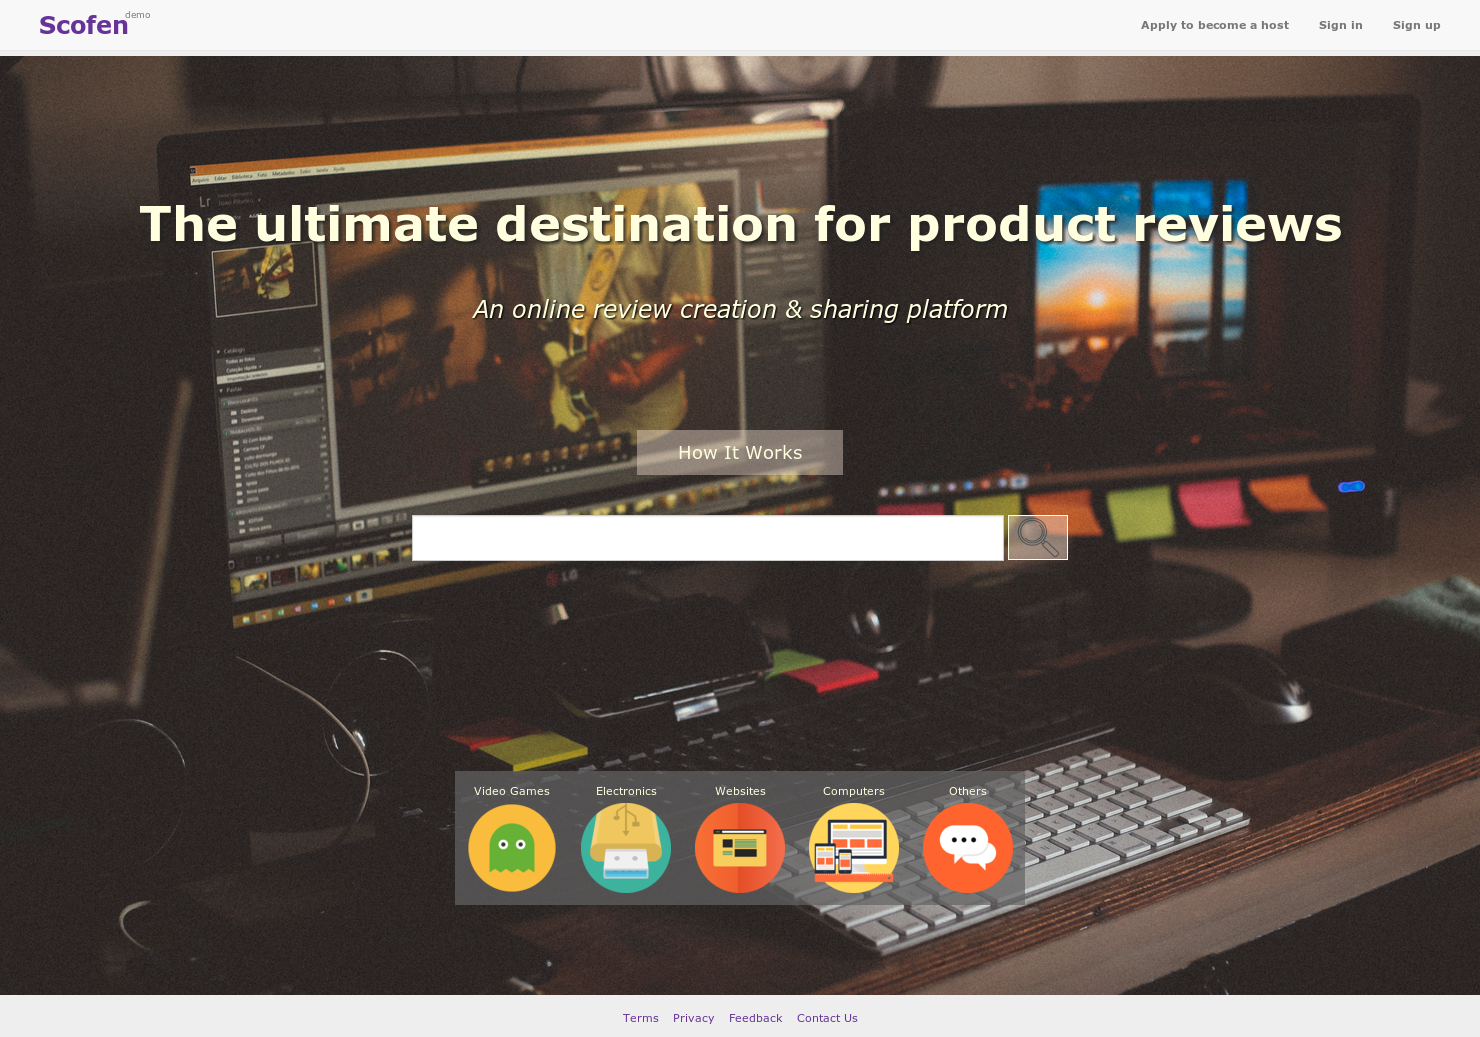
Task: Open the Video Games ghost icon
Action: click(x=512, y=848)
